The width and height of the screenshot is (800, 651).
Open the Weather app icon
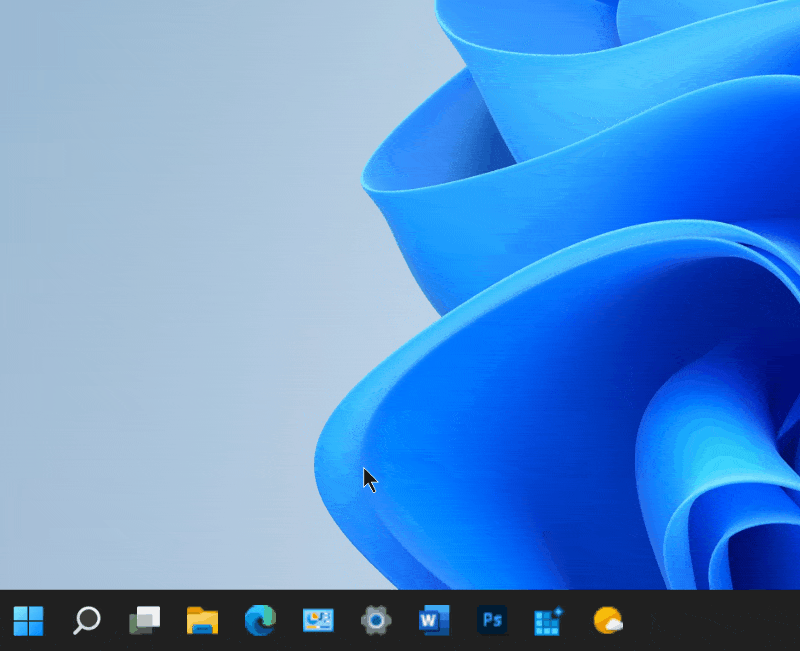(608, 620)
